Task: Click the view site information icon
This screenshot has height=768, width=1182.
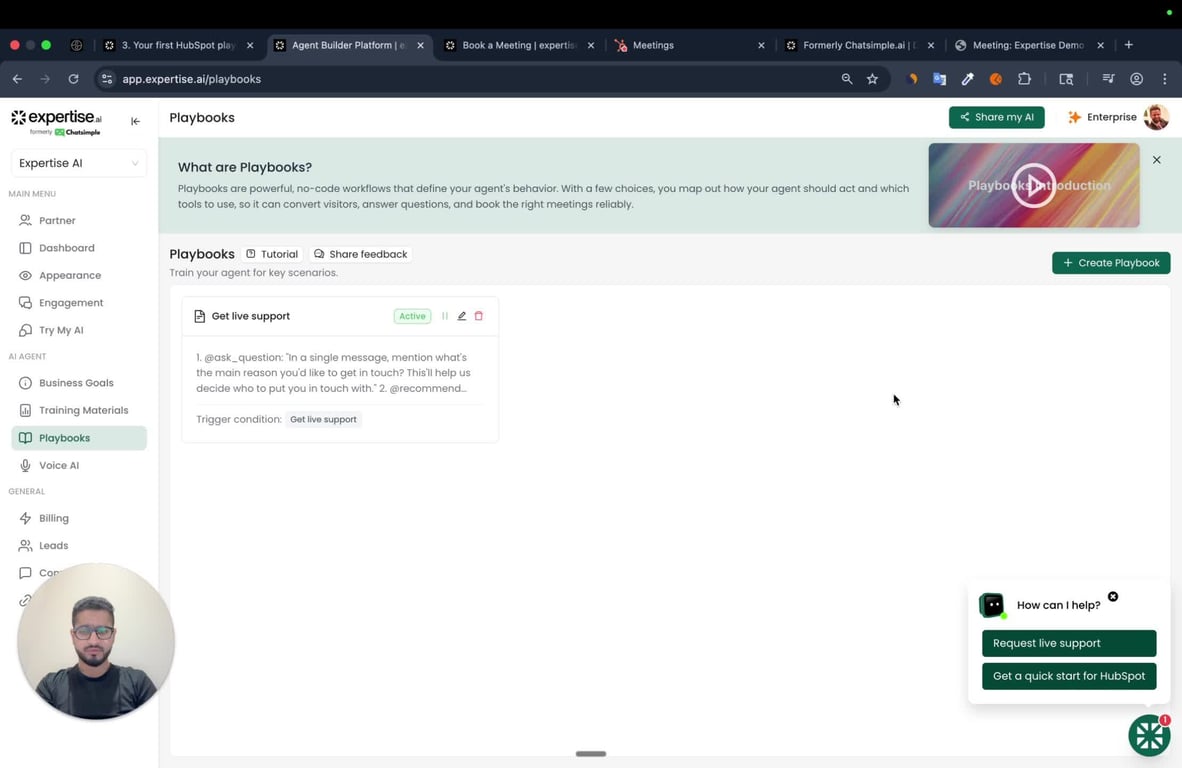Action: point(107,78)
